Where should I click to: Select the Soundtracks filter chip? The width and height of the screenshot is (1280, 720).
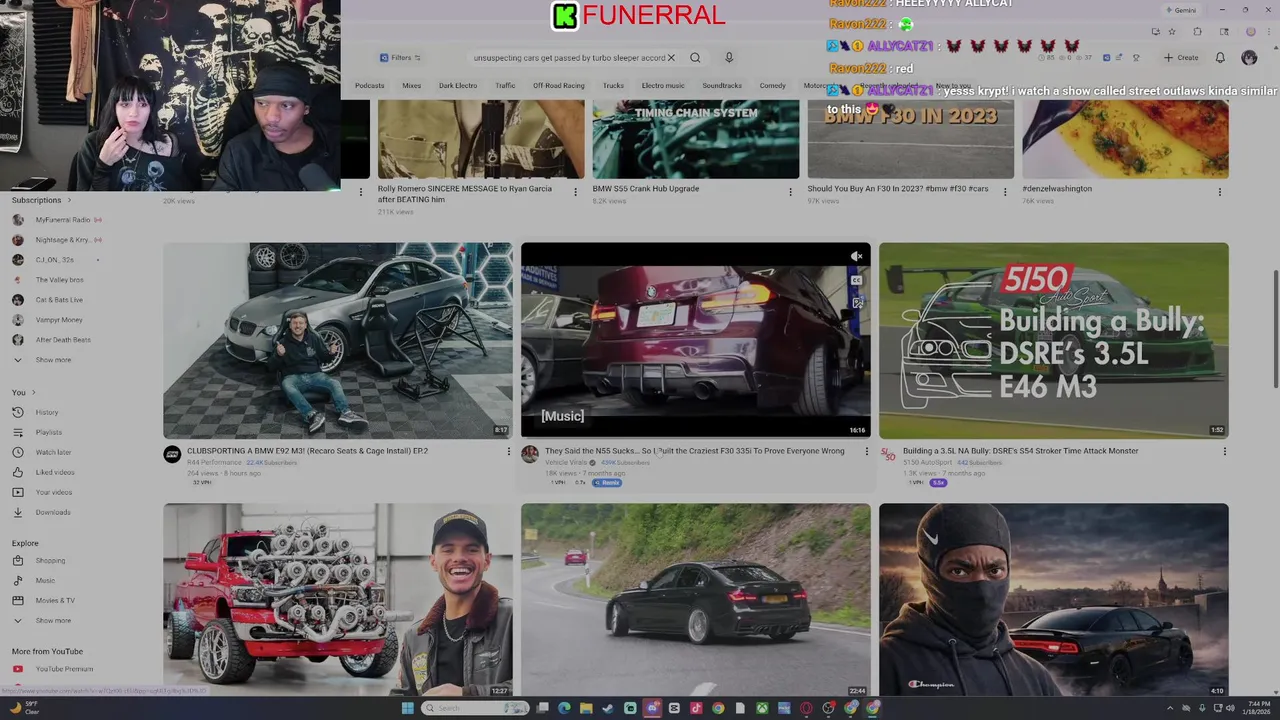[x=722, y=86]
